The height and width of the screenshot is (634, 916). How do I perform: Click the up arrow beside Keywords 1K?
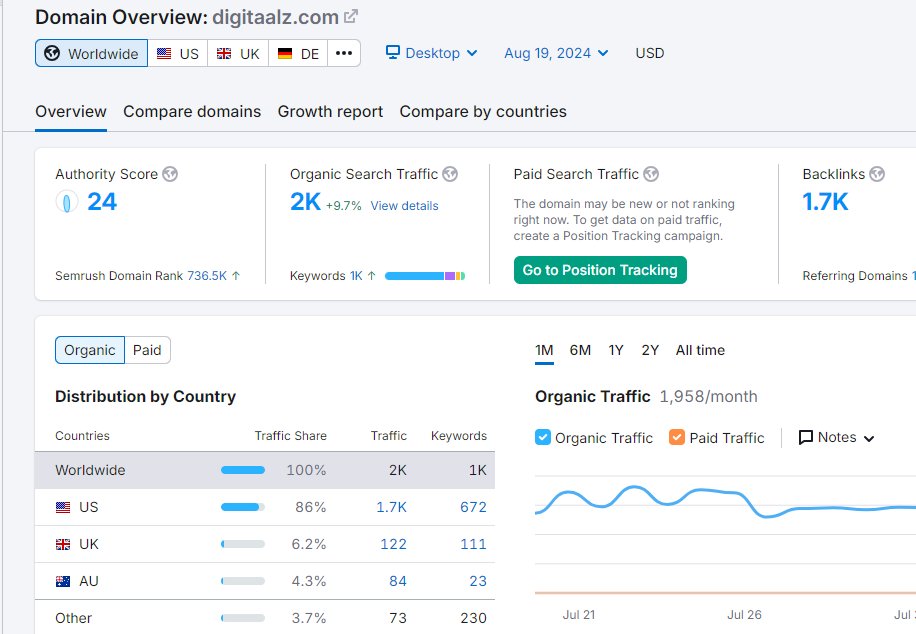371,276
